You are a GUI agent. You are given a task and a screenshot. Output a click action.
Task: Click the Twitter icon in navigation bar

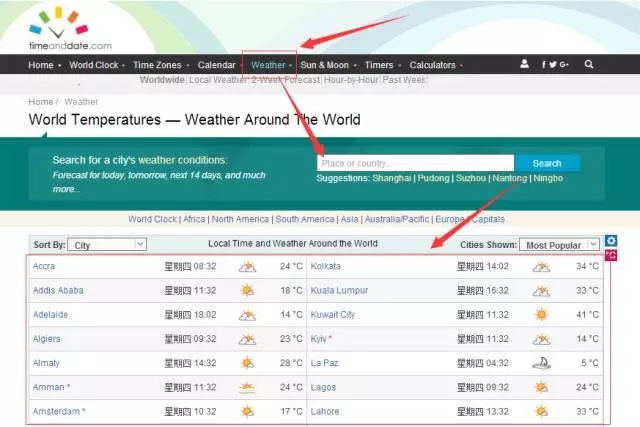click(555, 65)
